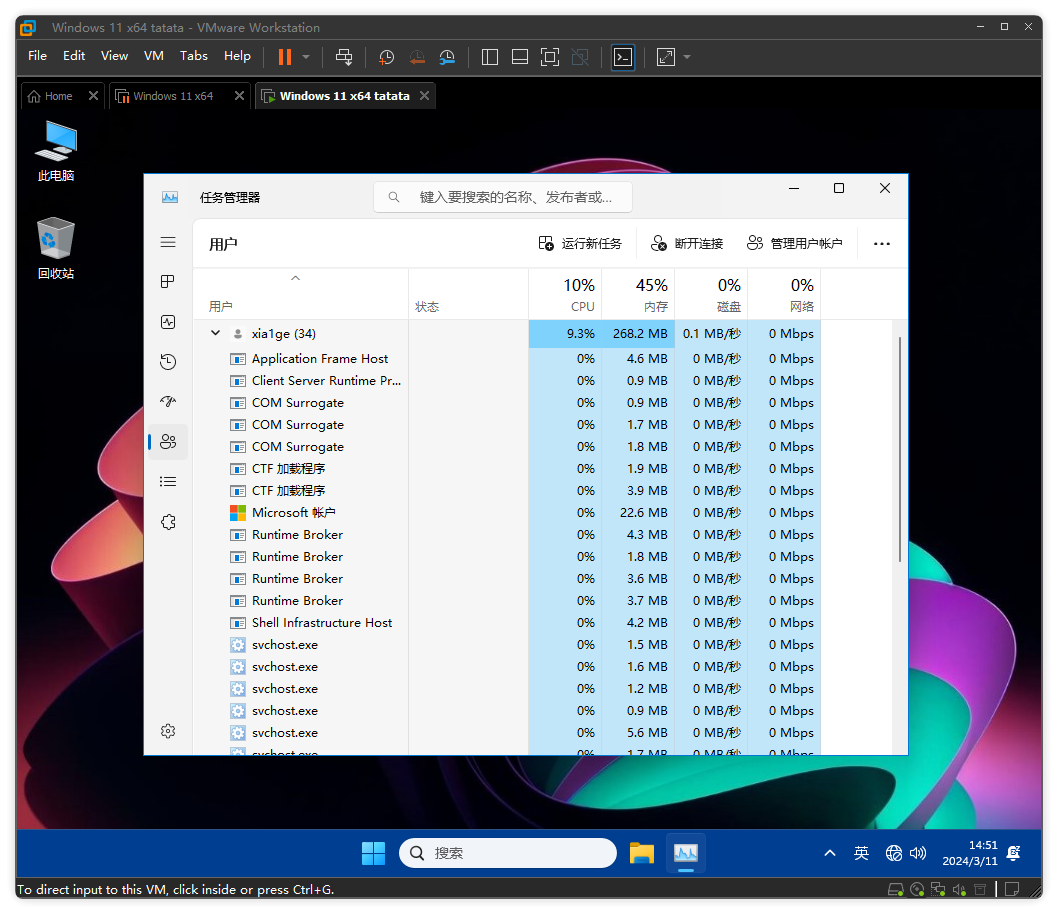The width and height of the screenshot is (1058, 914).
Task: Click the 断开连接 button
Action: (x=687, y=243)
